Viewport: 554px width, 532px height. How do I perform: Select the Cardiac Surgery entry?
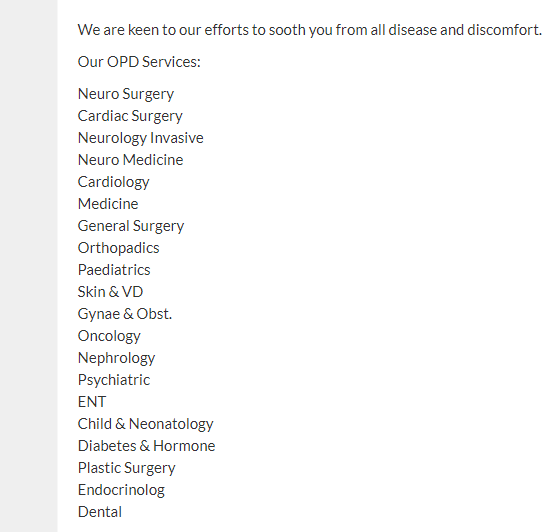(x=130, y=116)
